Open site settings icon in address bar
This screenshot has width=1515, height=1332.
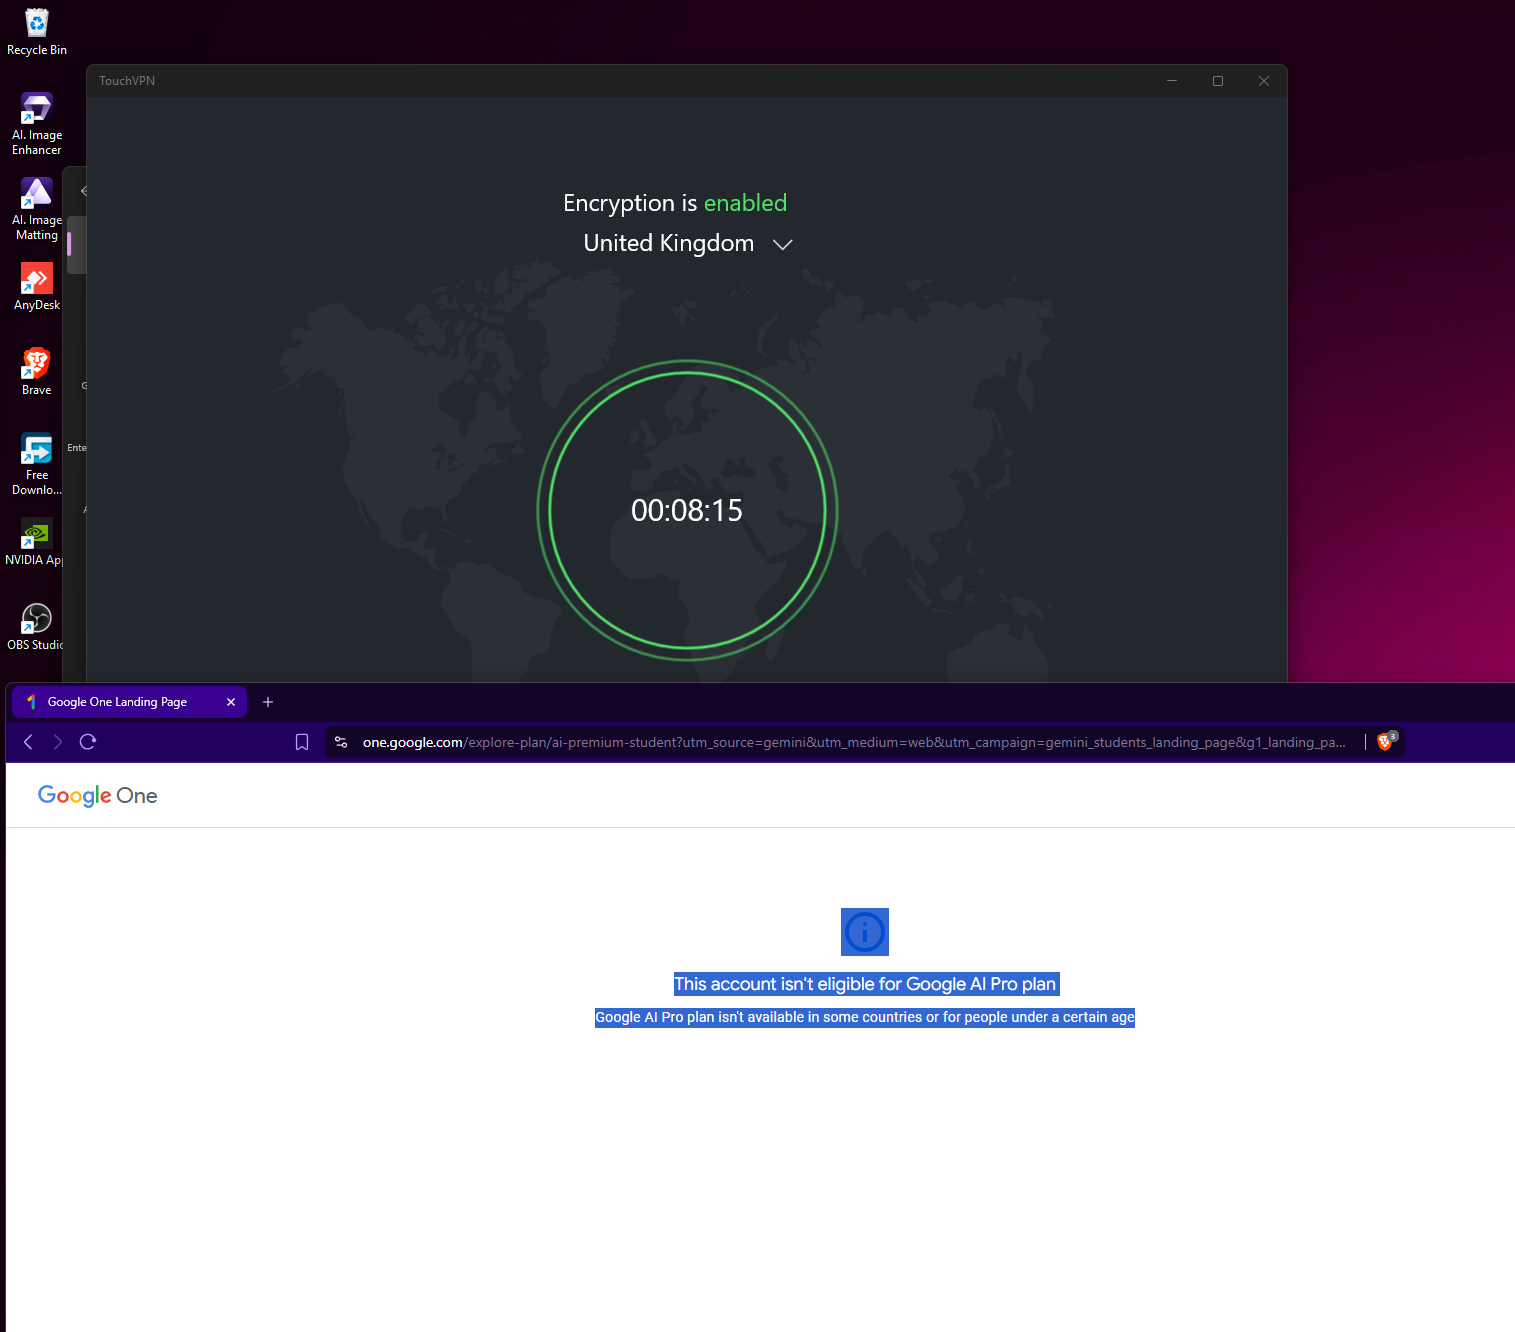[341, 742]
